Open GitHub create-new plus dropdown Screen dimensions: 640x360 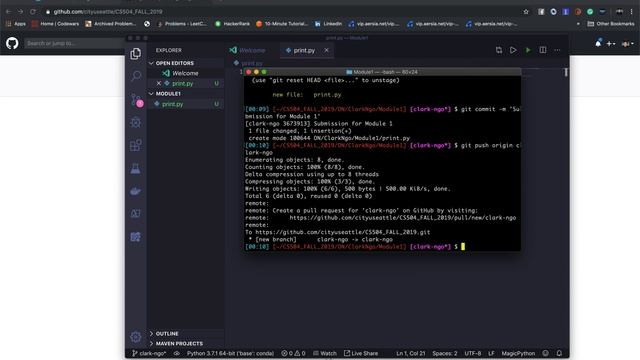point(611,43)
